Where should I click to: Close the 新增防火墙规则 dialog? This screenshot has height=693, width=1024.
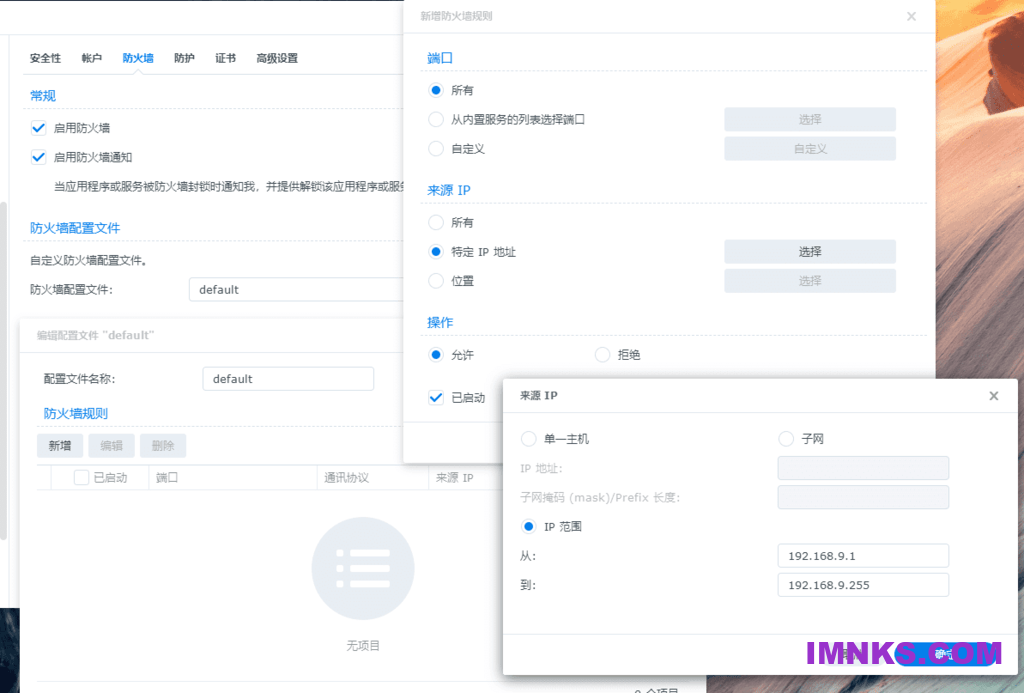pos(911,16)
